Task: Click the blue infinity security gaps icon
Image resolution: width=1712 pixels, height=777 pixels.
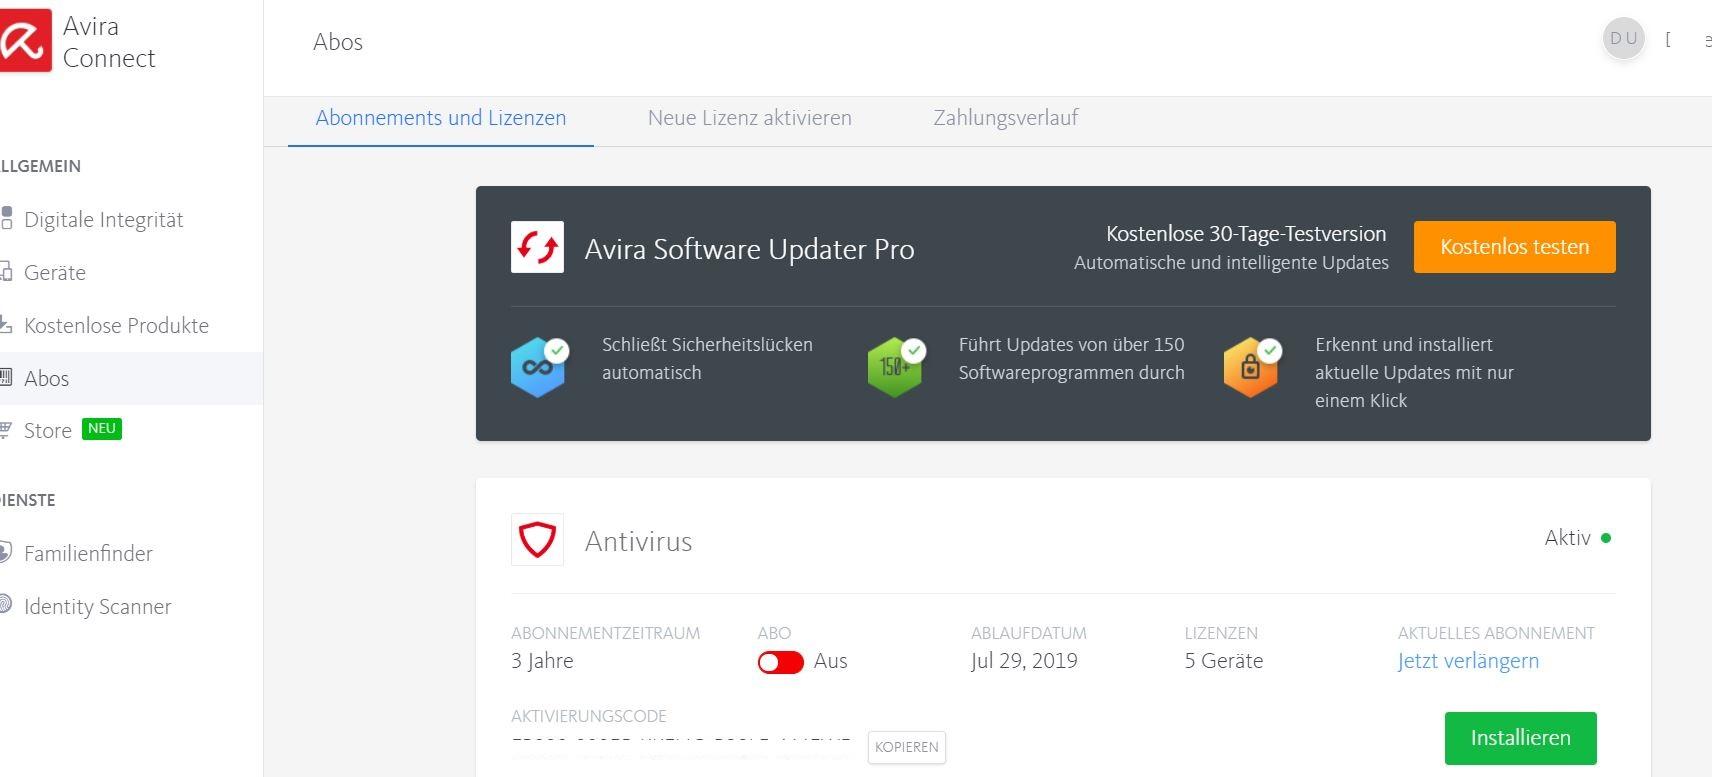Action: point(539,367)
